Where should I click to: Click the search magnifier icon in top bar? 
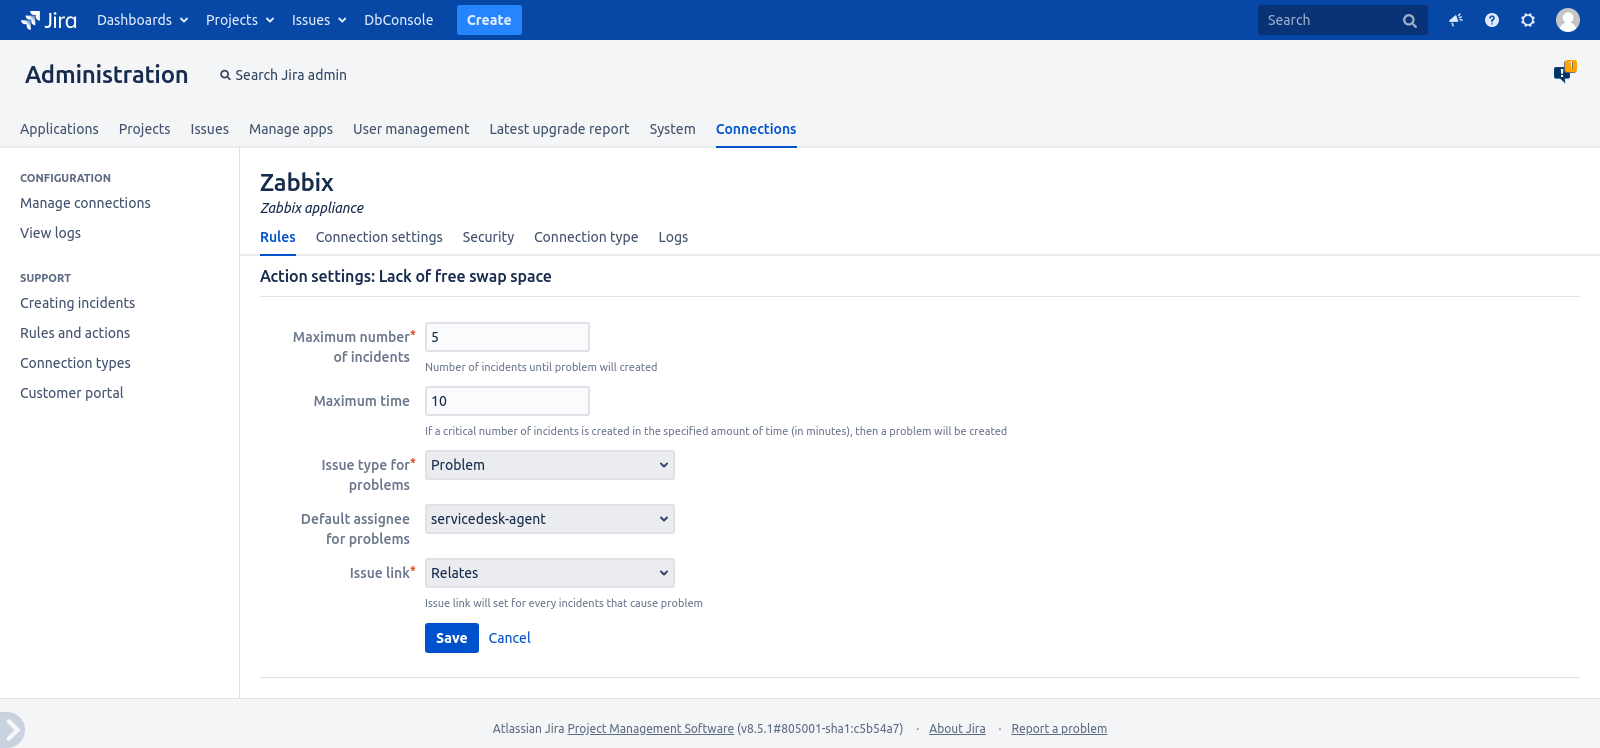(1410, 20)
